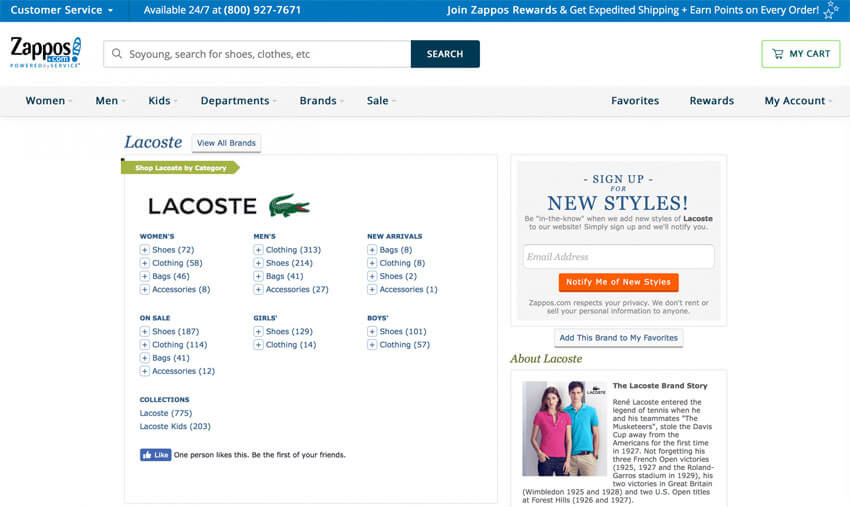Open the Lacoste (775) collection link
Screen dimensions: 850x507
(x=166, y=413)
